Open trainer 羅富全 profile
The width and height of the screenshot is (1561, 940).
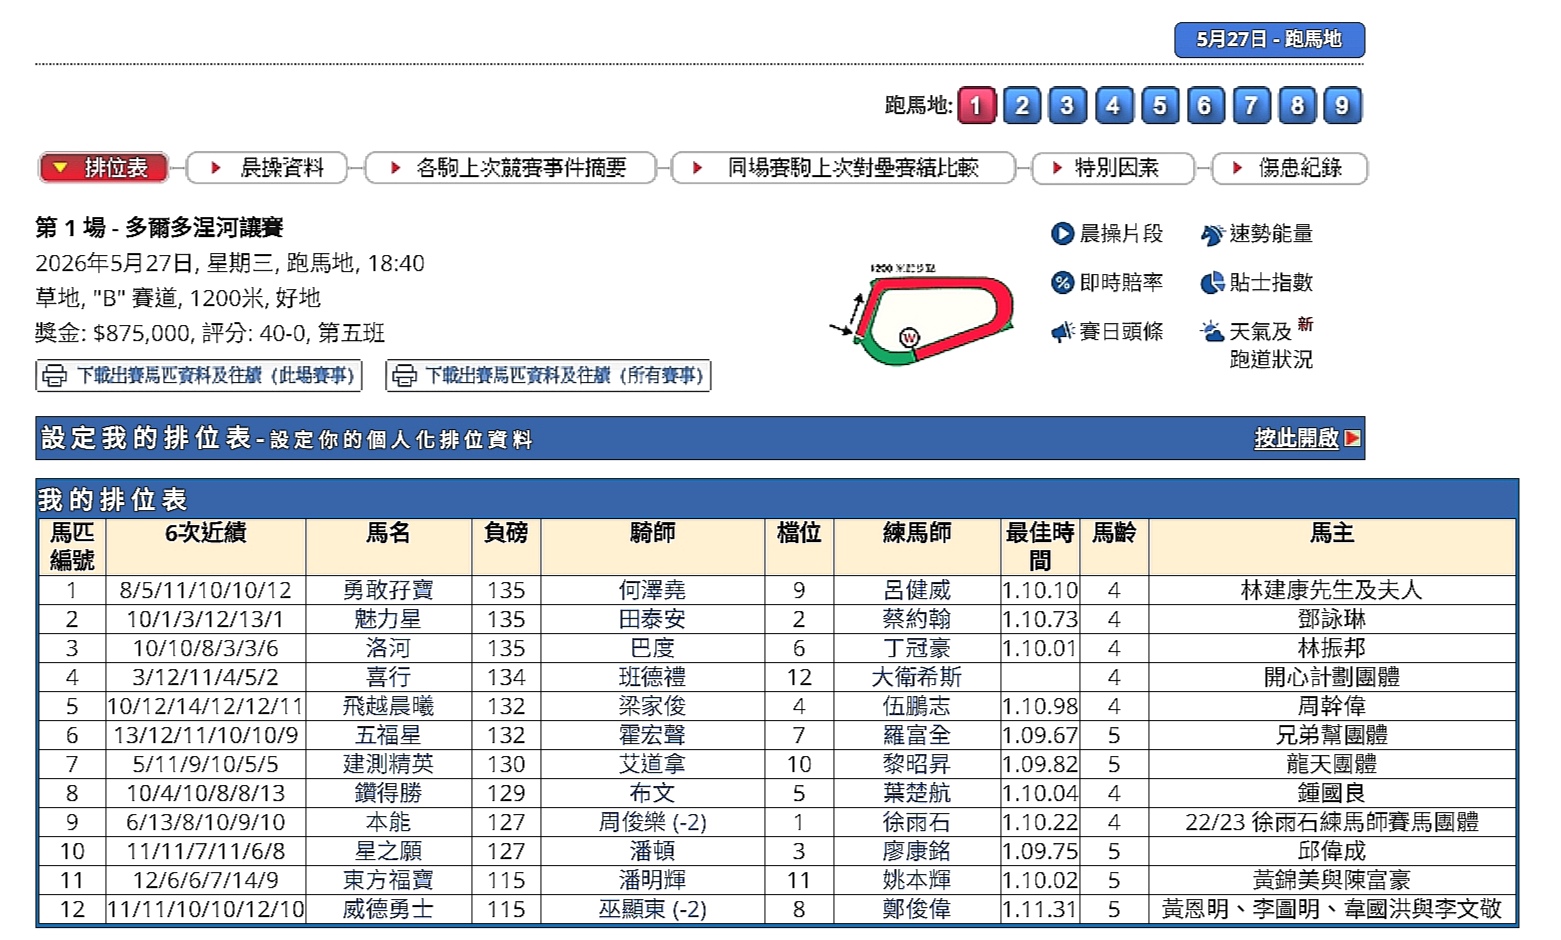[917, 735]
